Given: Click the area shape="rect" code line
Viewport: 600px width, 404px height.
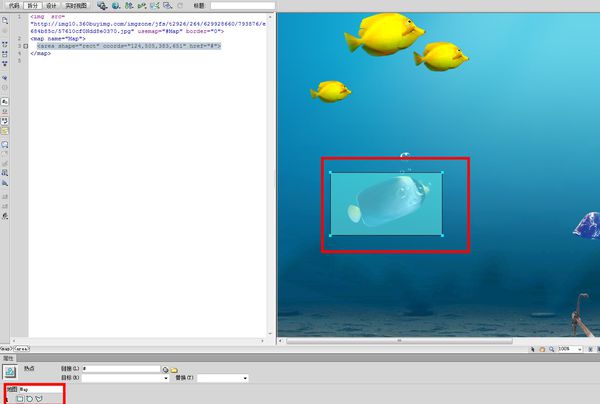Looking at the screenshot, I should [x=129, y=46].
